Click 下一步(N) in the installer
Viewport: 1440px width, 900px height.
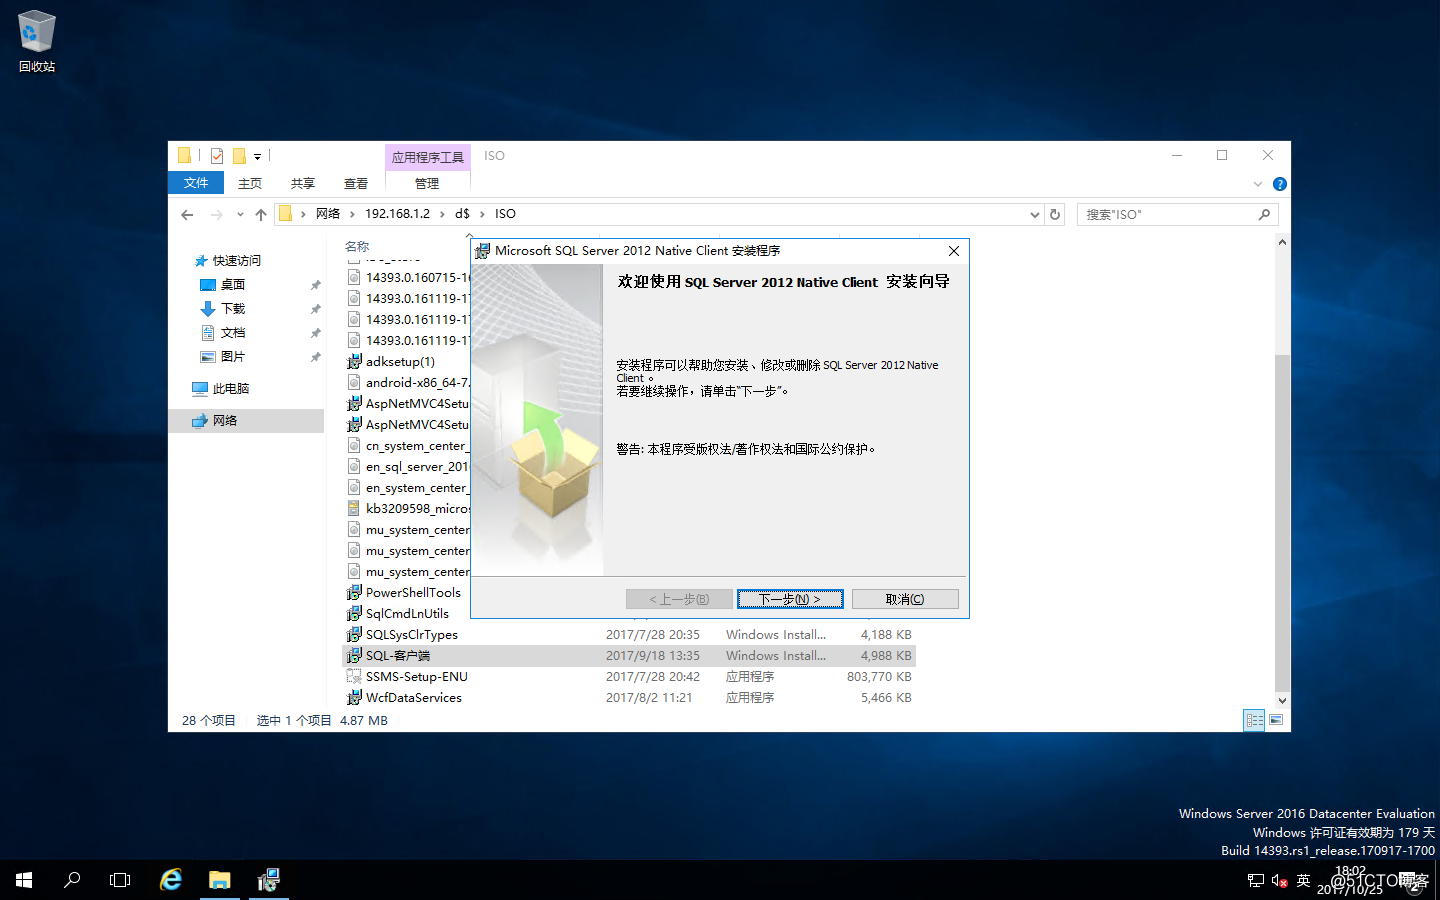[x=790, y=599]
